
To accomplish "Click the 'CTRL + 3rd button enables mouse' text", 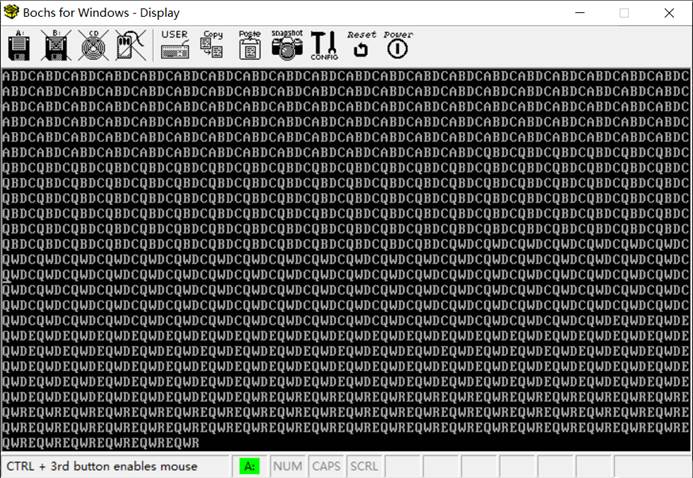I will [102, 466].
